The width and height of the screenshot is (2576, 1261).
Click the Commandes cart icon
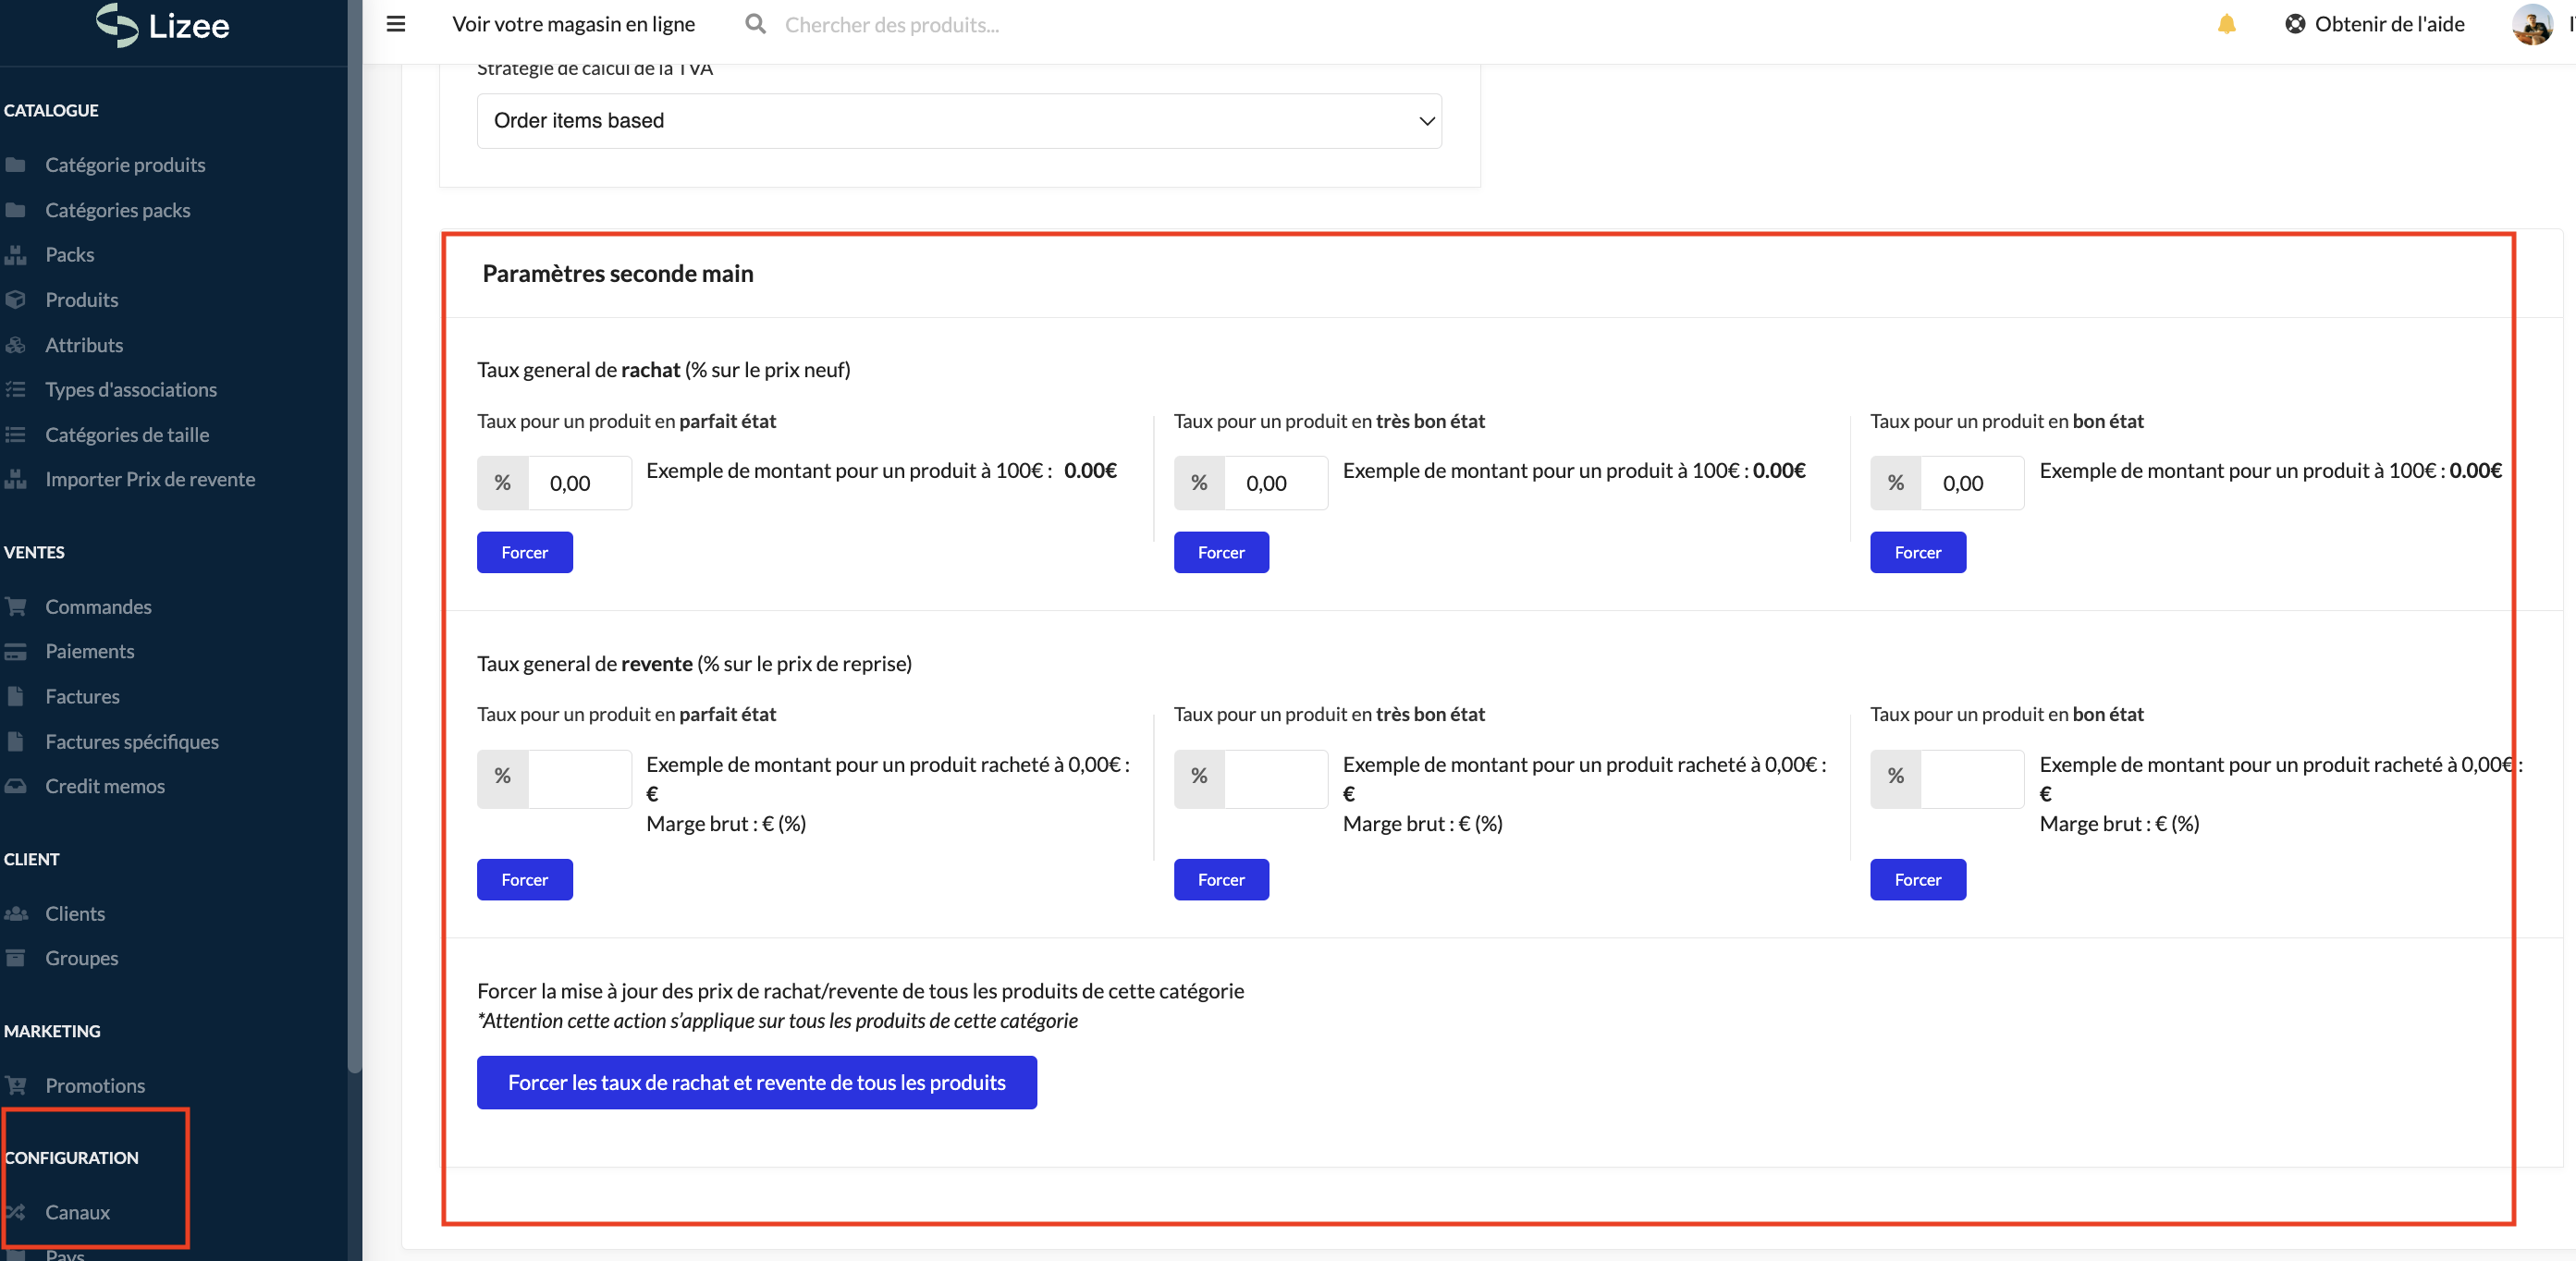point(16,607)
